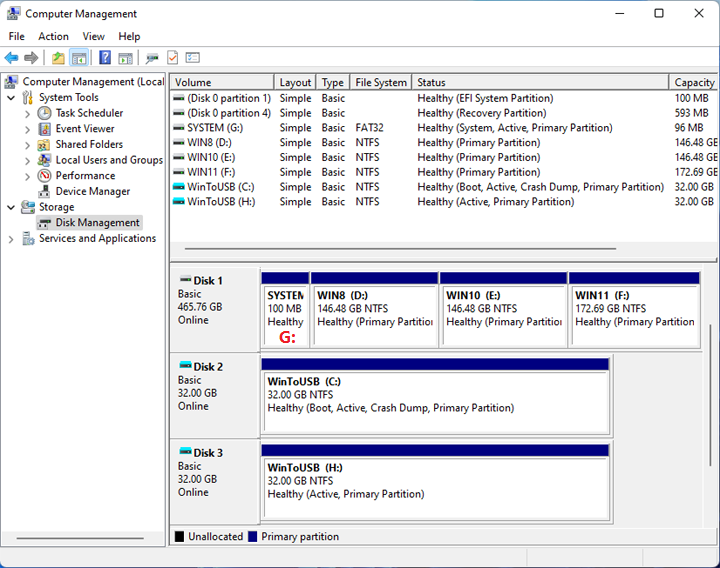Open the View menu
The height and width of the screenshot is (568, 720).
point(94,36)
